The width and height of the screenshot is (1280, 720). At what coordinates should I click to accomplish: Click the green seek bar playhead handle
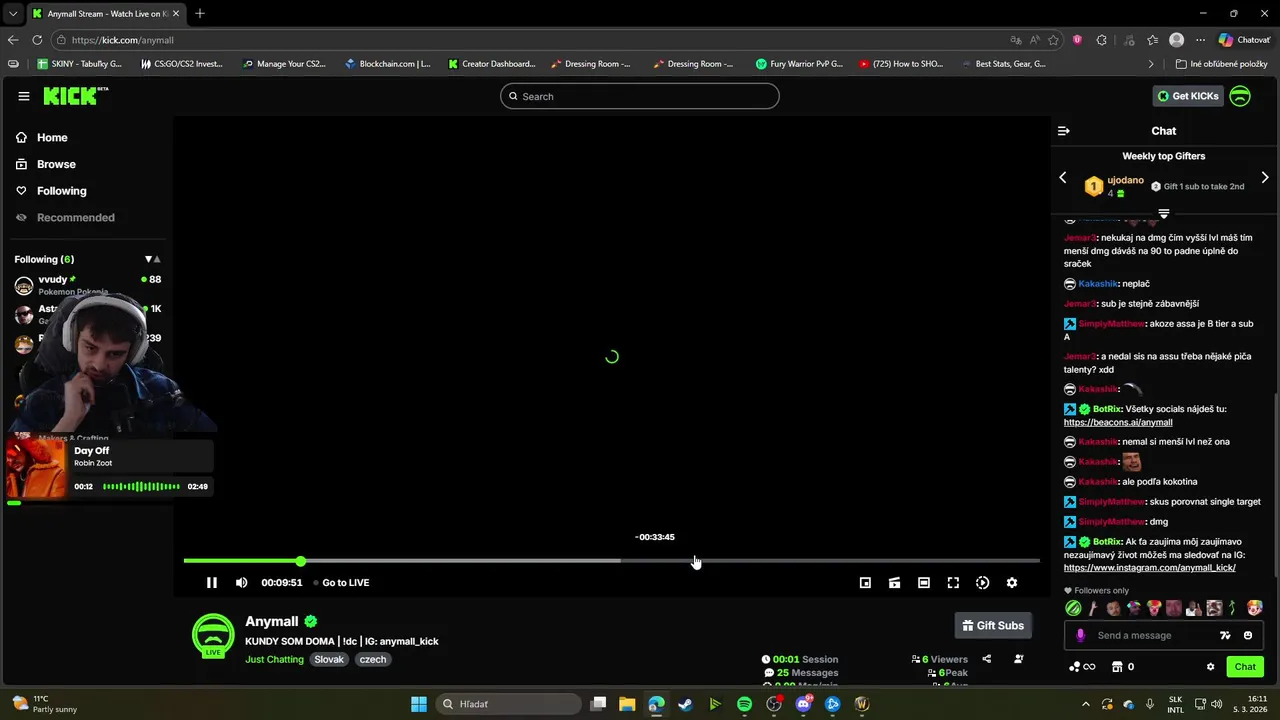point(301,561)
